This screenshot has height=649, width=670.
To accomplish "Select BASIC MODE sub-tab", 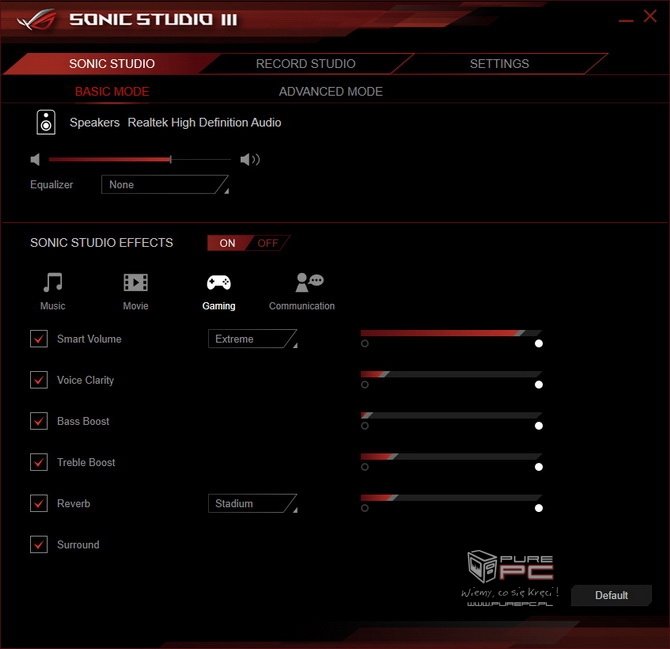I will (x=112, y=91).
